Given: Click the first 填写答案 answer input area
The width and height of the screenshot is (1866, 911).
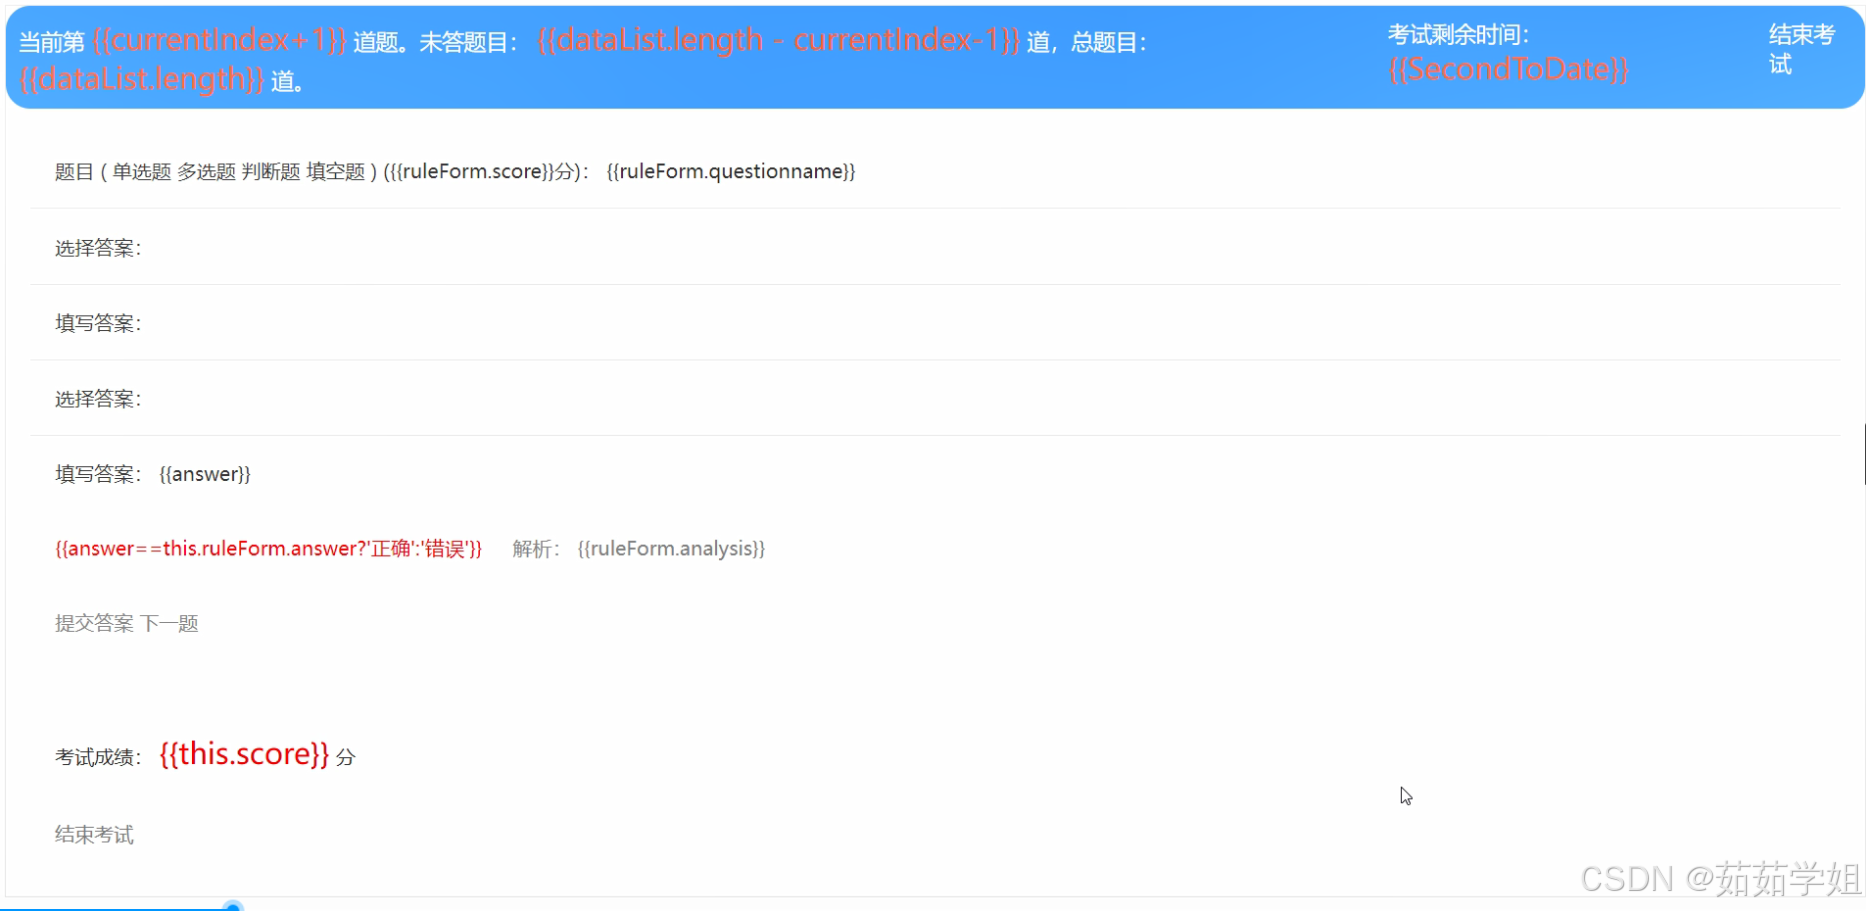Looking at the screenshot, I should coord(97,322).
